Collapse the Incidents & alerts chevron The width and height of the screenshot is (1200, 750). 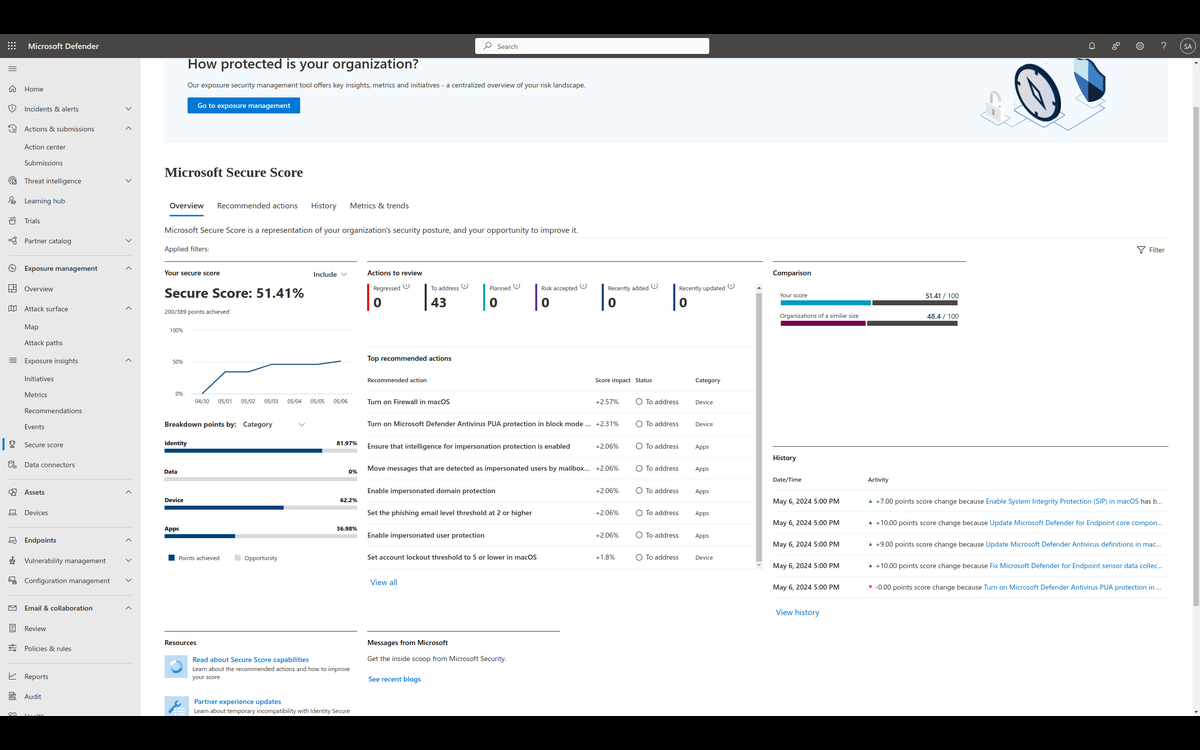128,109
